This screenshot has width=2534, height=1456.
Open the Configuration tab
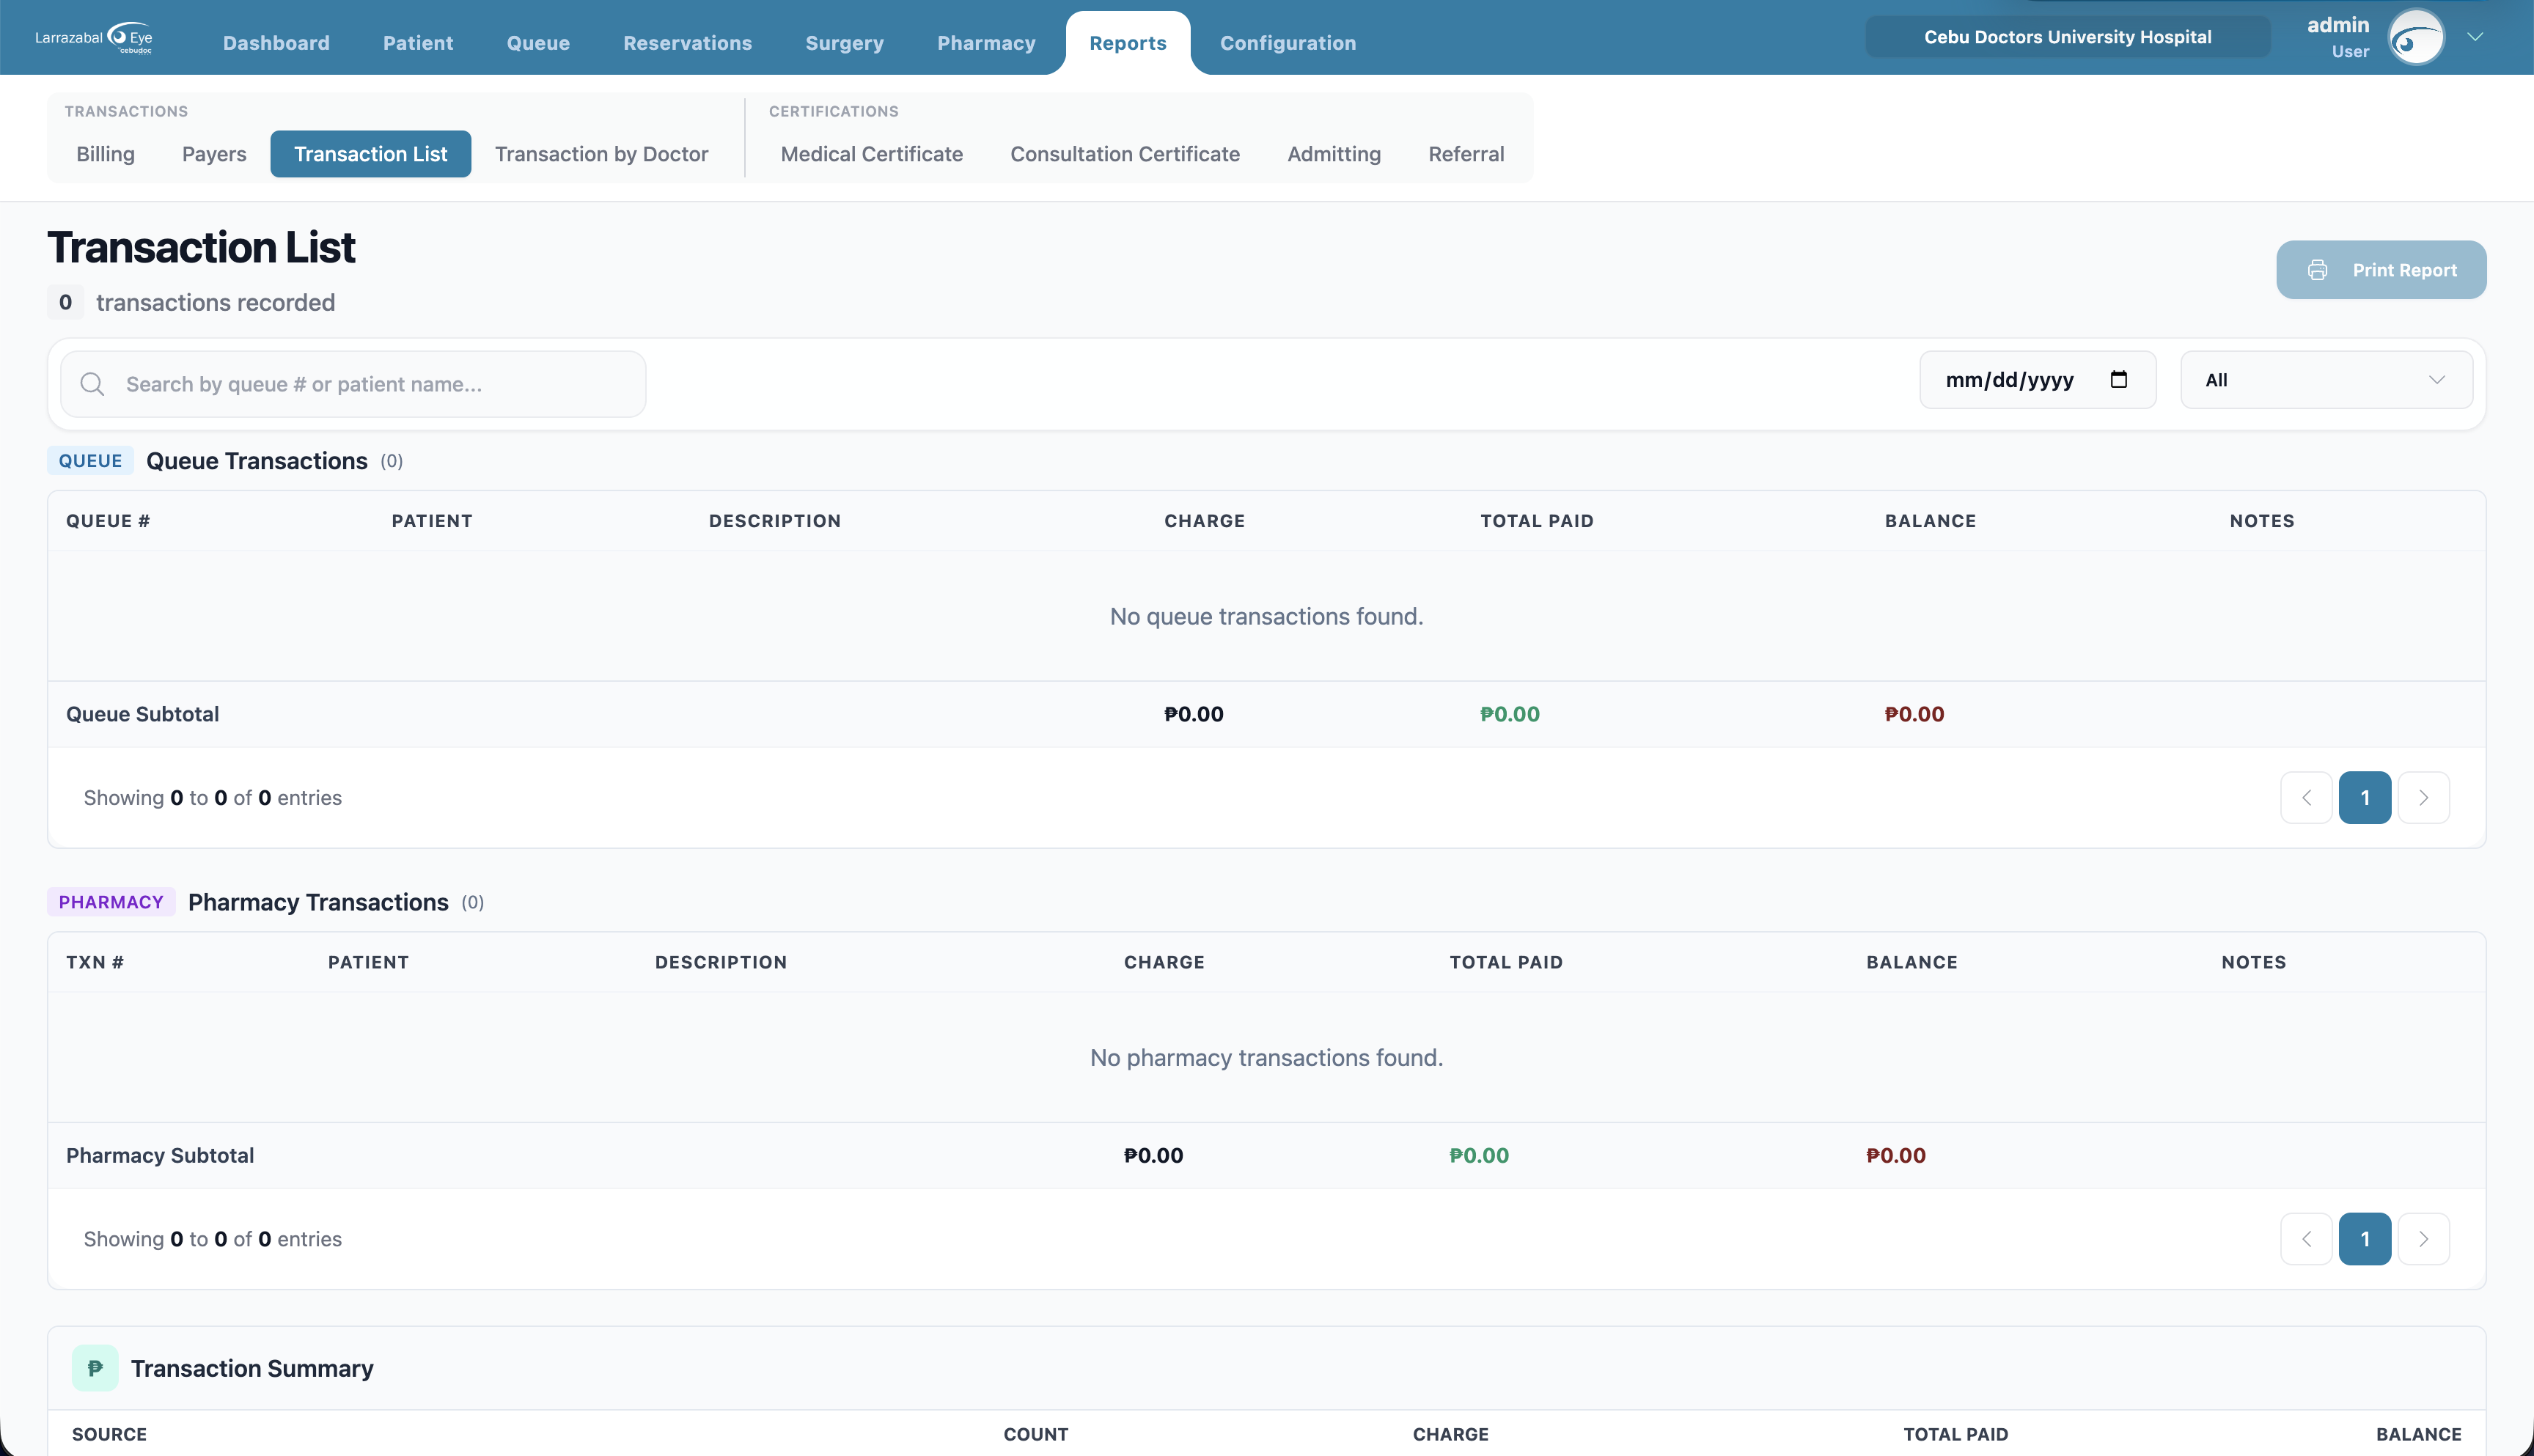[1288, 43]
